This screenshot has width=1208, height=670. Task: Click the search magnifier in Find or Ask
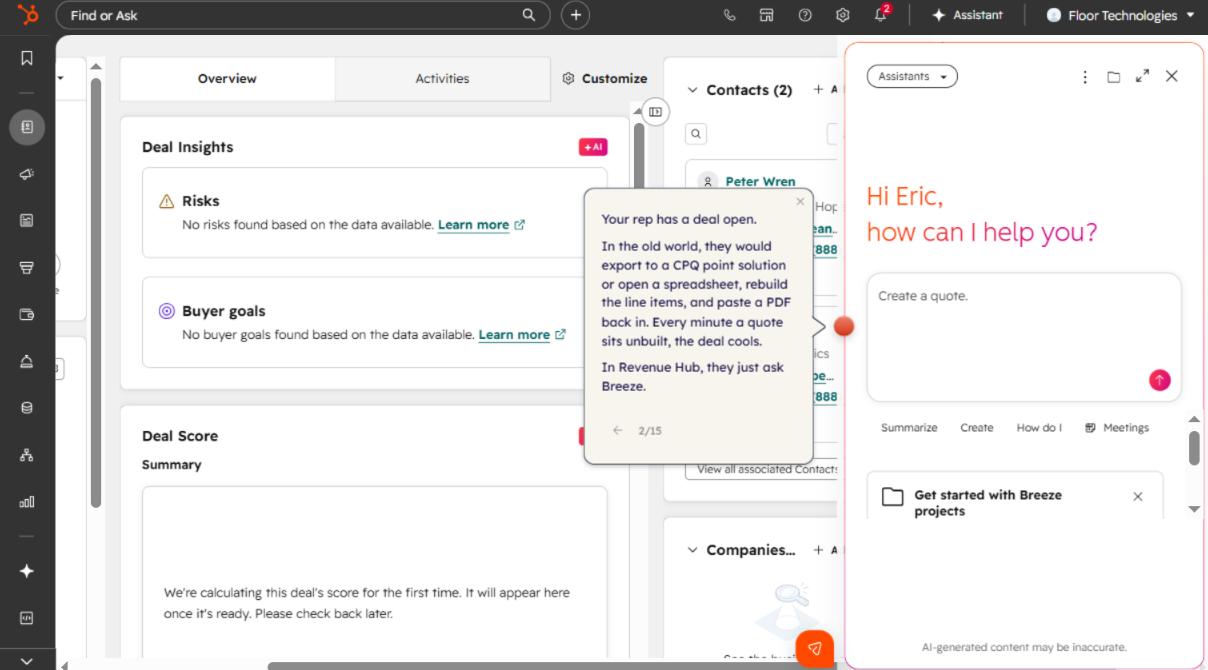click(x=529, y=15)
